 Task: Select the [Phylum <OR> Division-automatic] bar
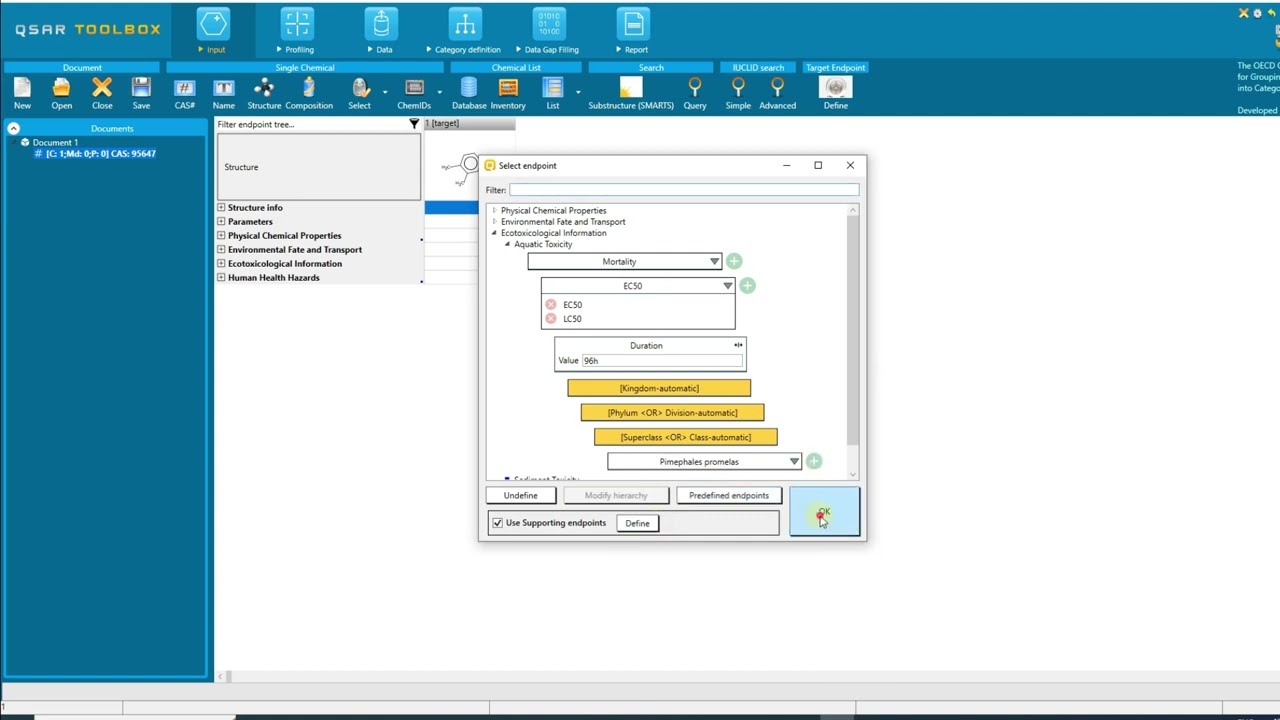672,412
